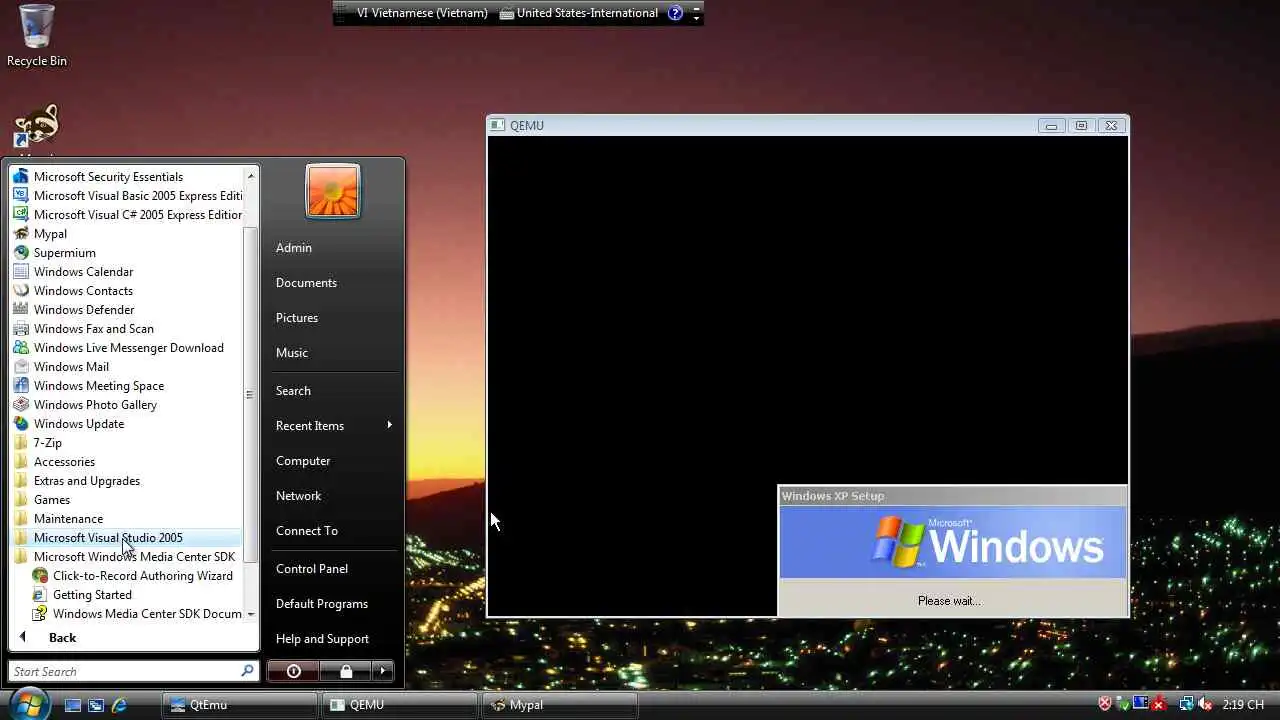This screenshot has width=1280, height=720.
Task: Expand the Maintenance folder
Action: [x=126, y=519]
